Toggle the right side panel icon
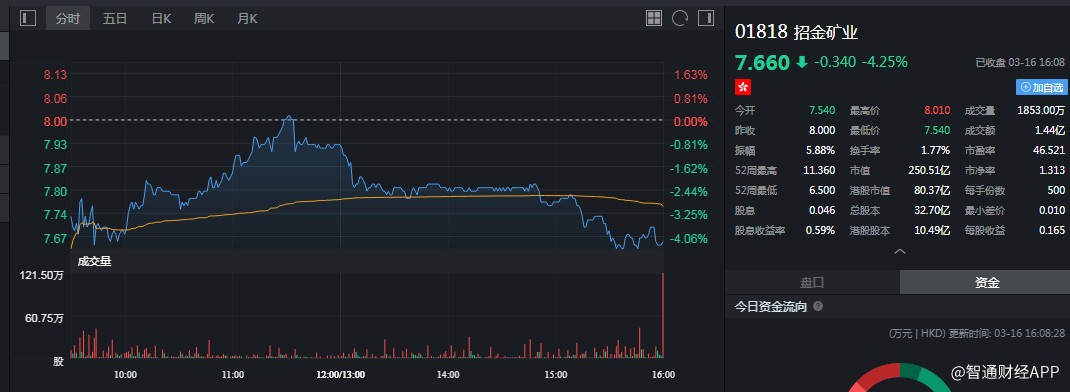 [x=706, y=18]
